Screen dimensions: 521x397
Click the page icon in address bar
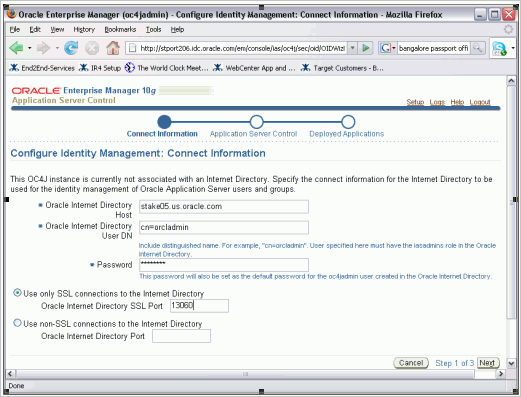click(133, 48)
